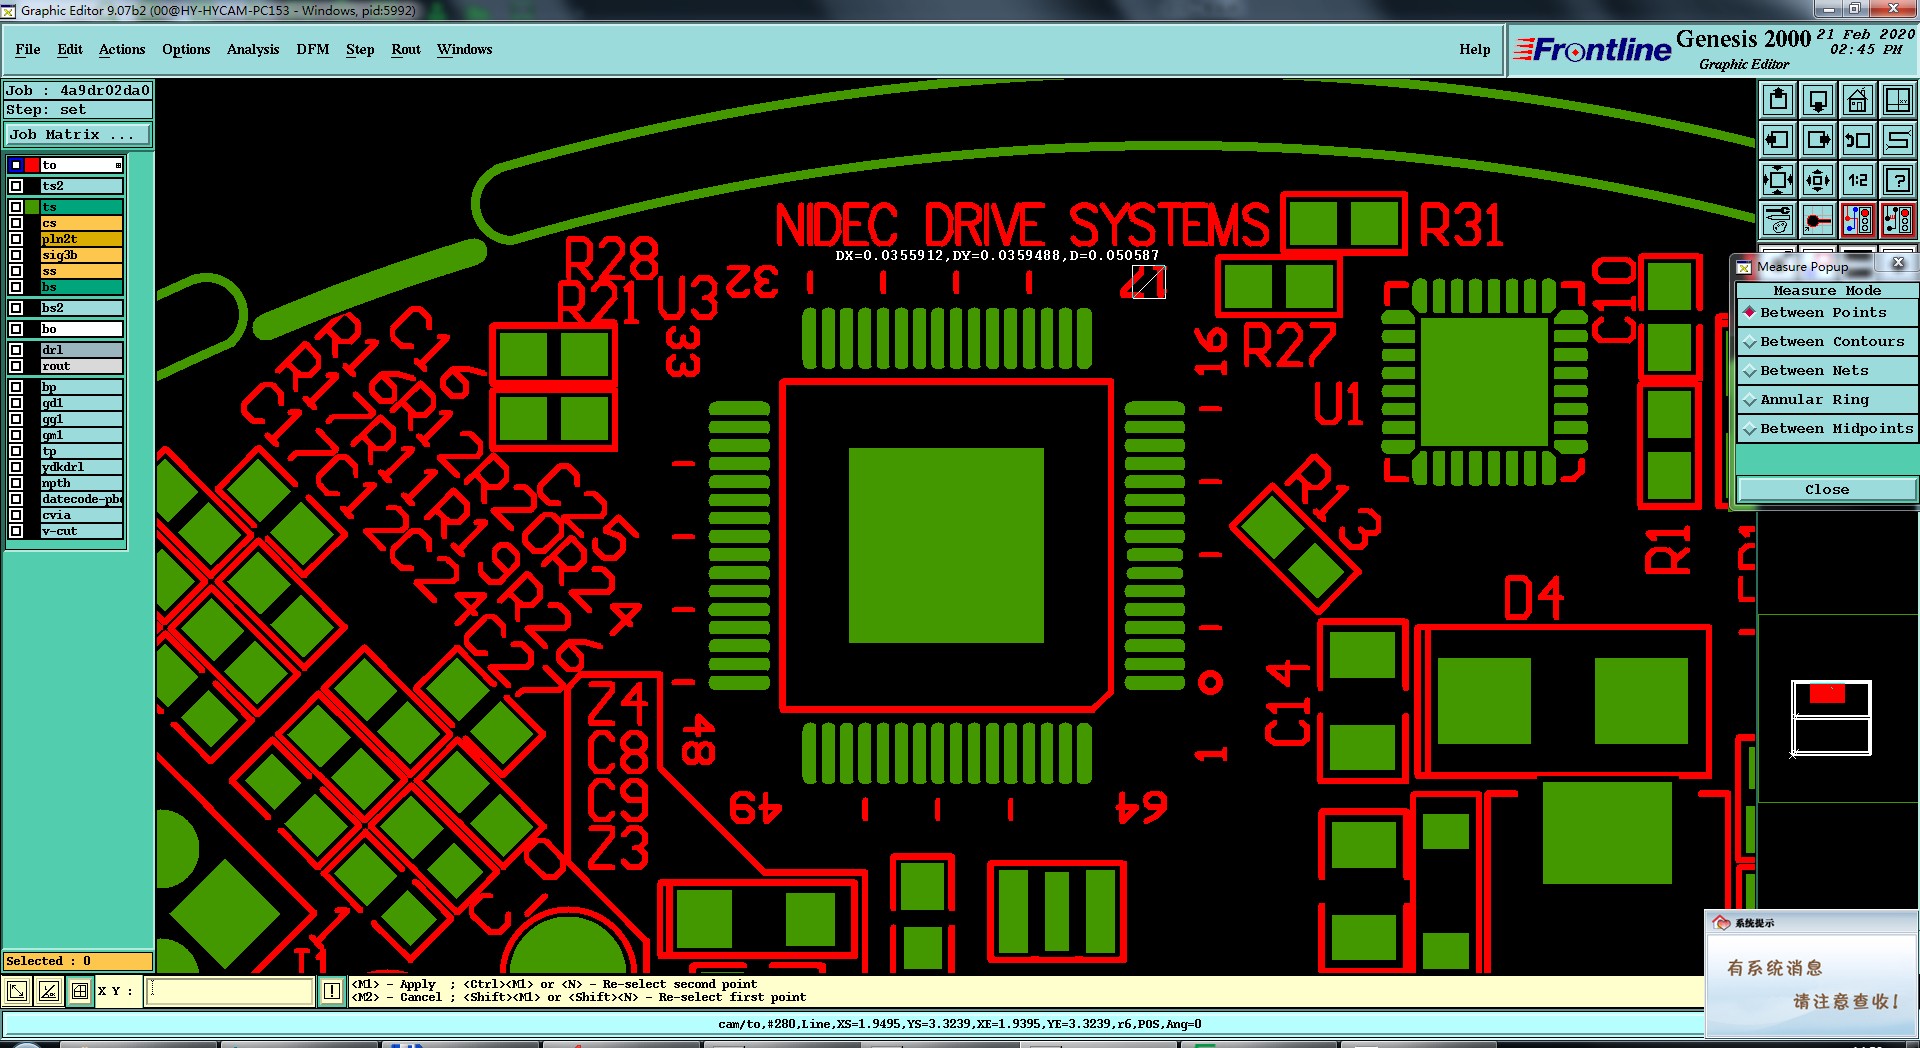
Task: Select Between Midpoints measure mode
Action: pyautogui.click(x=1827, y=429)
